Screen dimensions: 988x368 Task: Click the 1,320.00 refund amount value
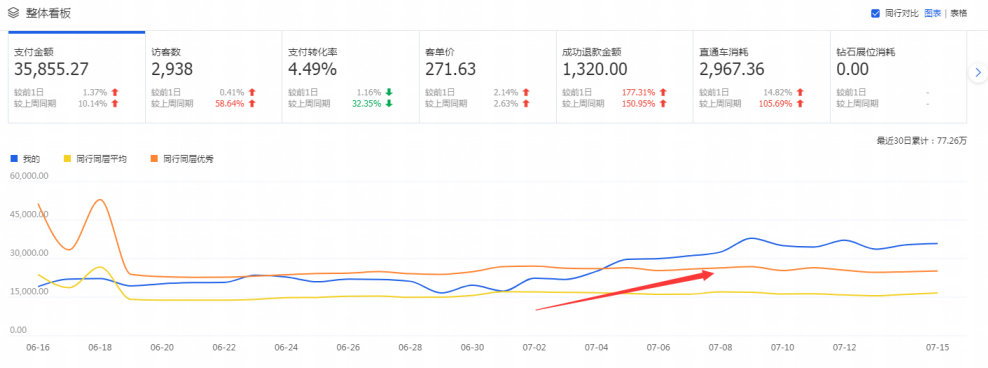click(x=594, y=69)
